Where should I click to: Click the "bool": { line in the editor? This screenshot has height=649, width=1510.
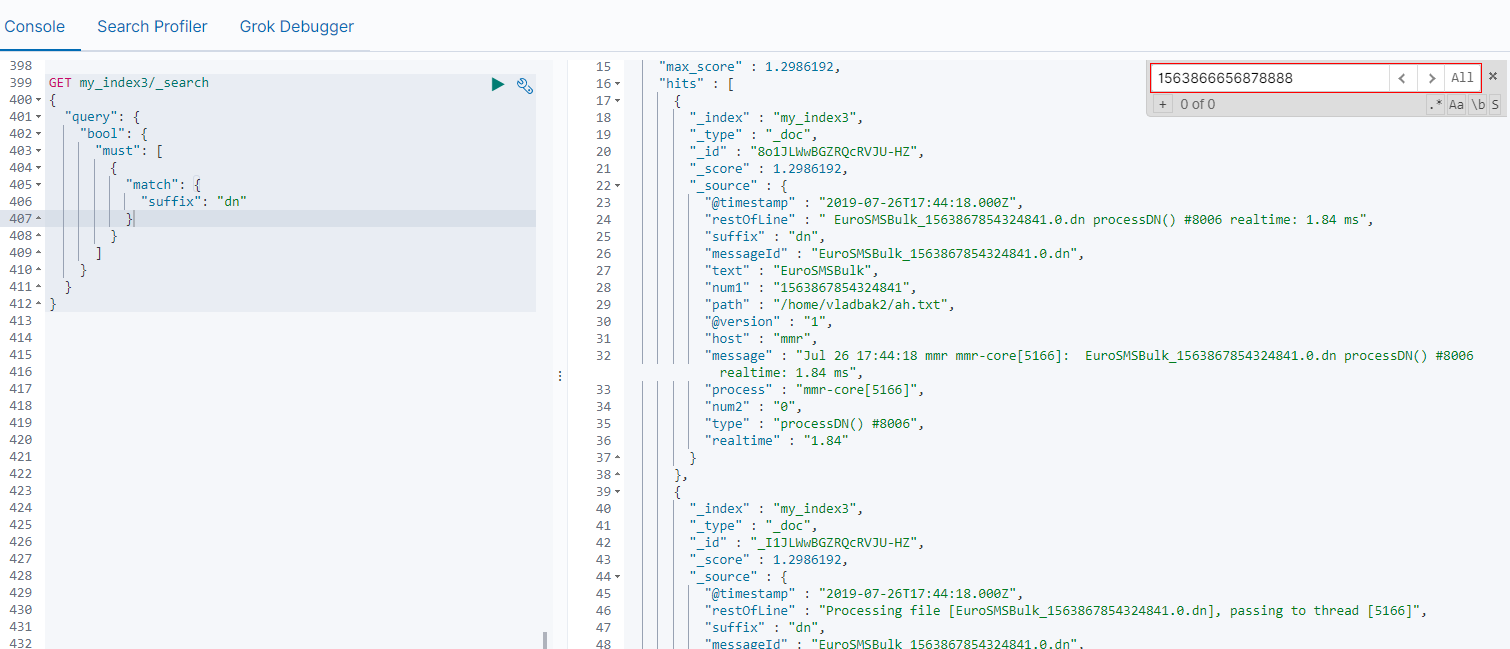pyautogui.click(x=114, y=134)
